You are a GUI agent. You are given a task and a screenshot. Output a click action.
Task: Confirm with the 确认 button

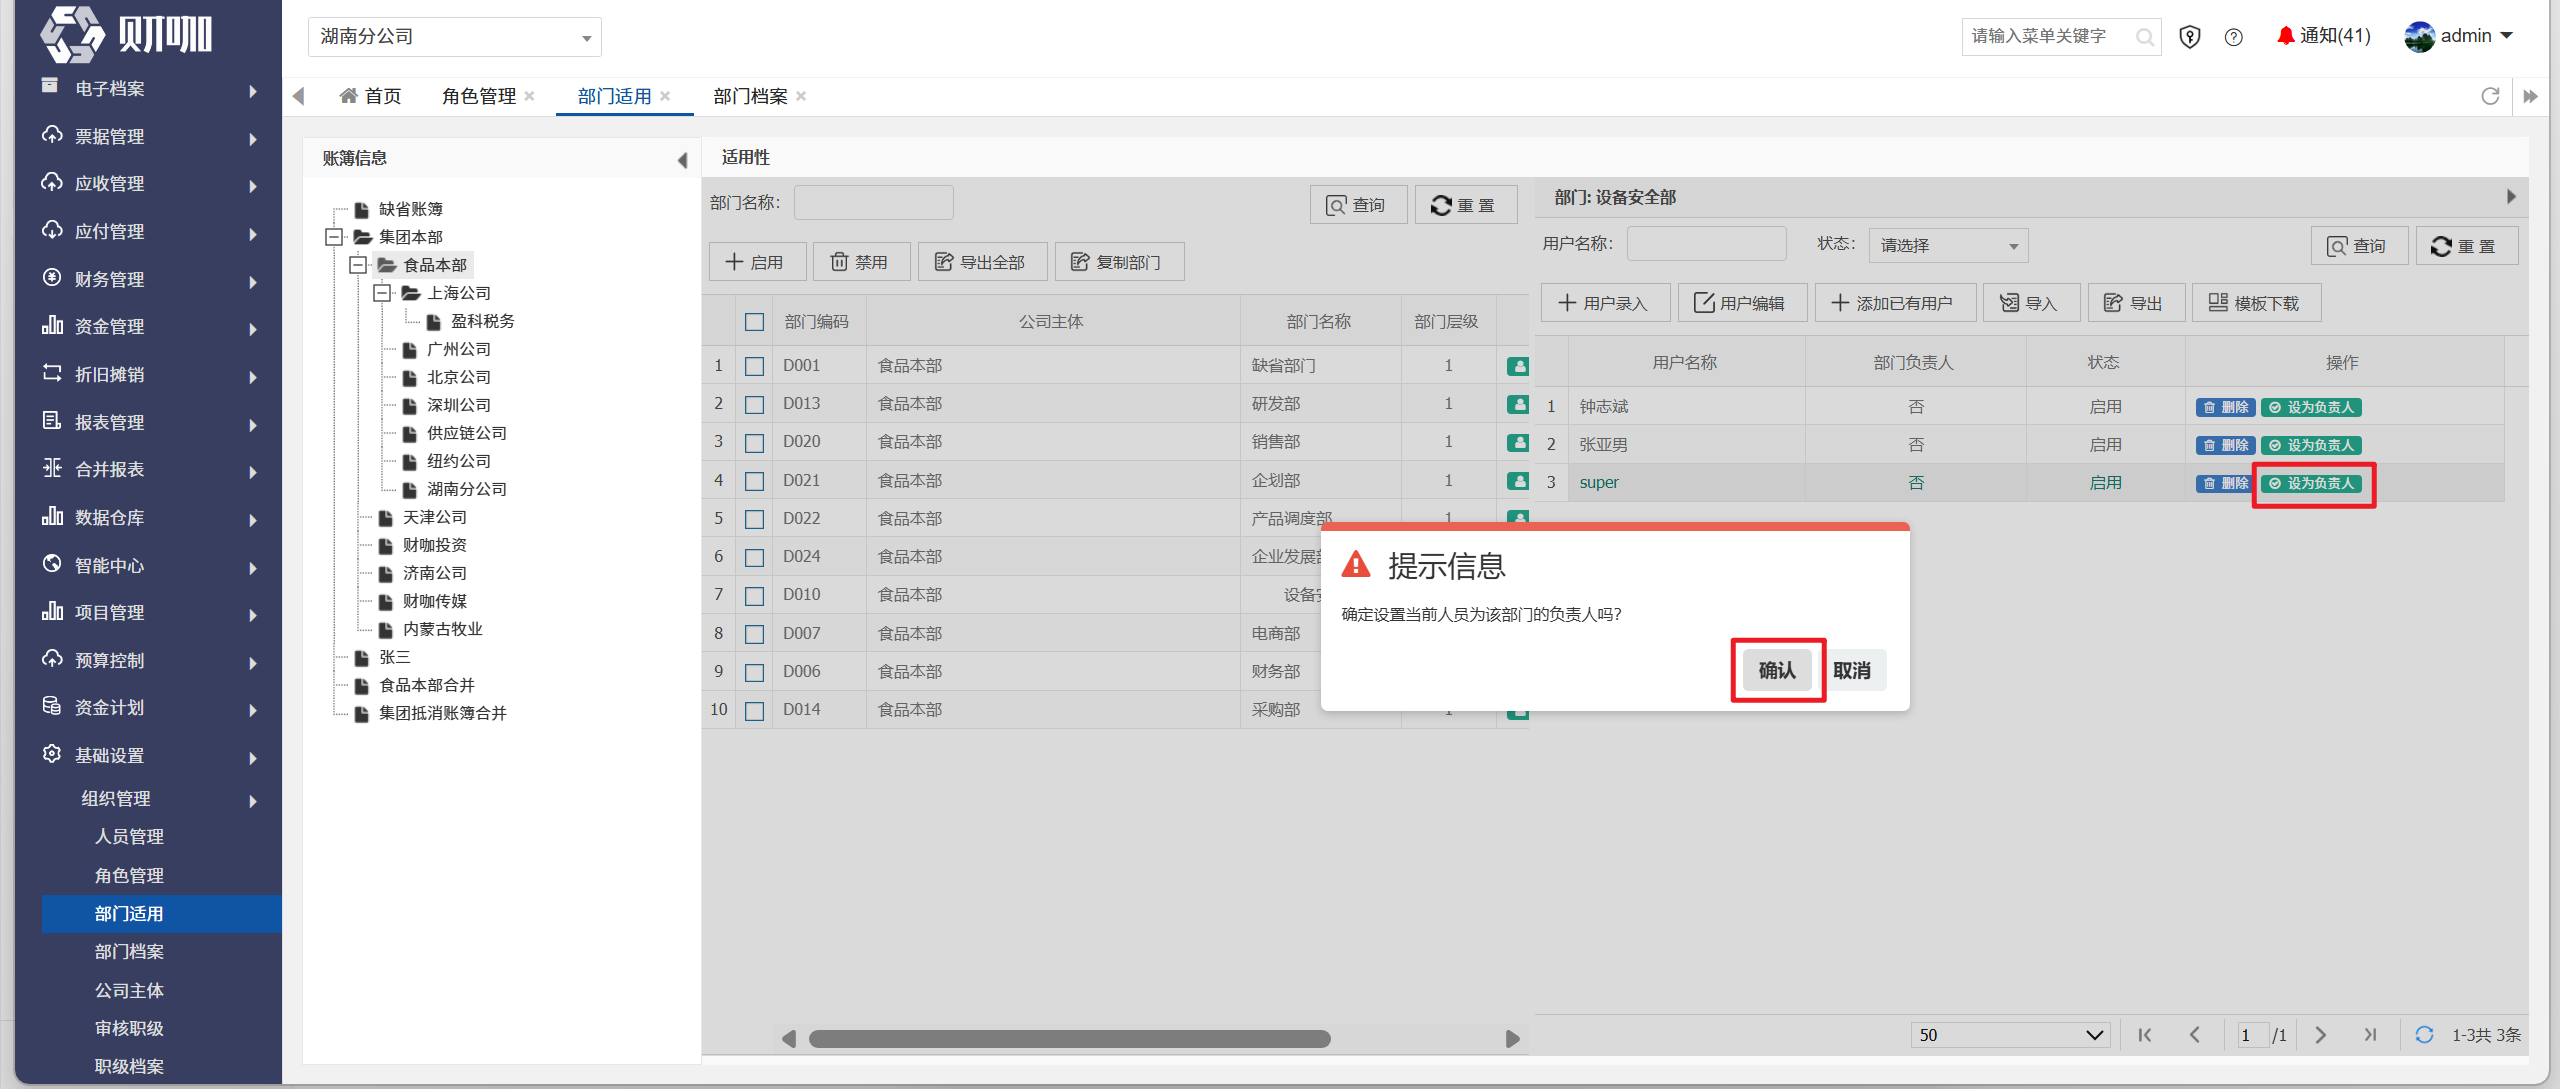[x=1777, y=670]
